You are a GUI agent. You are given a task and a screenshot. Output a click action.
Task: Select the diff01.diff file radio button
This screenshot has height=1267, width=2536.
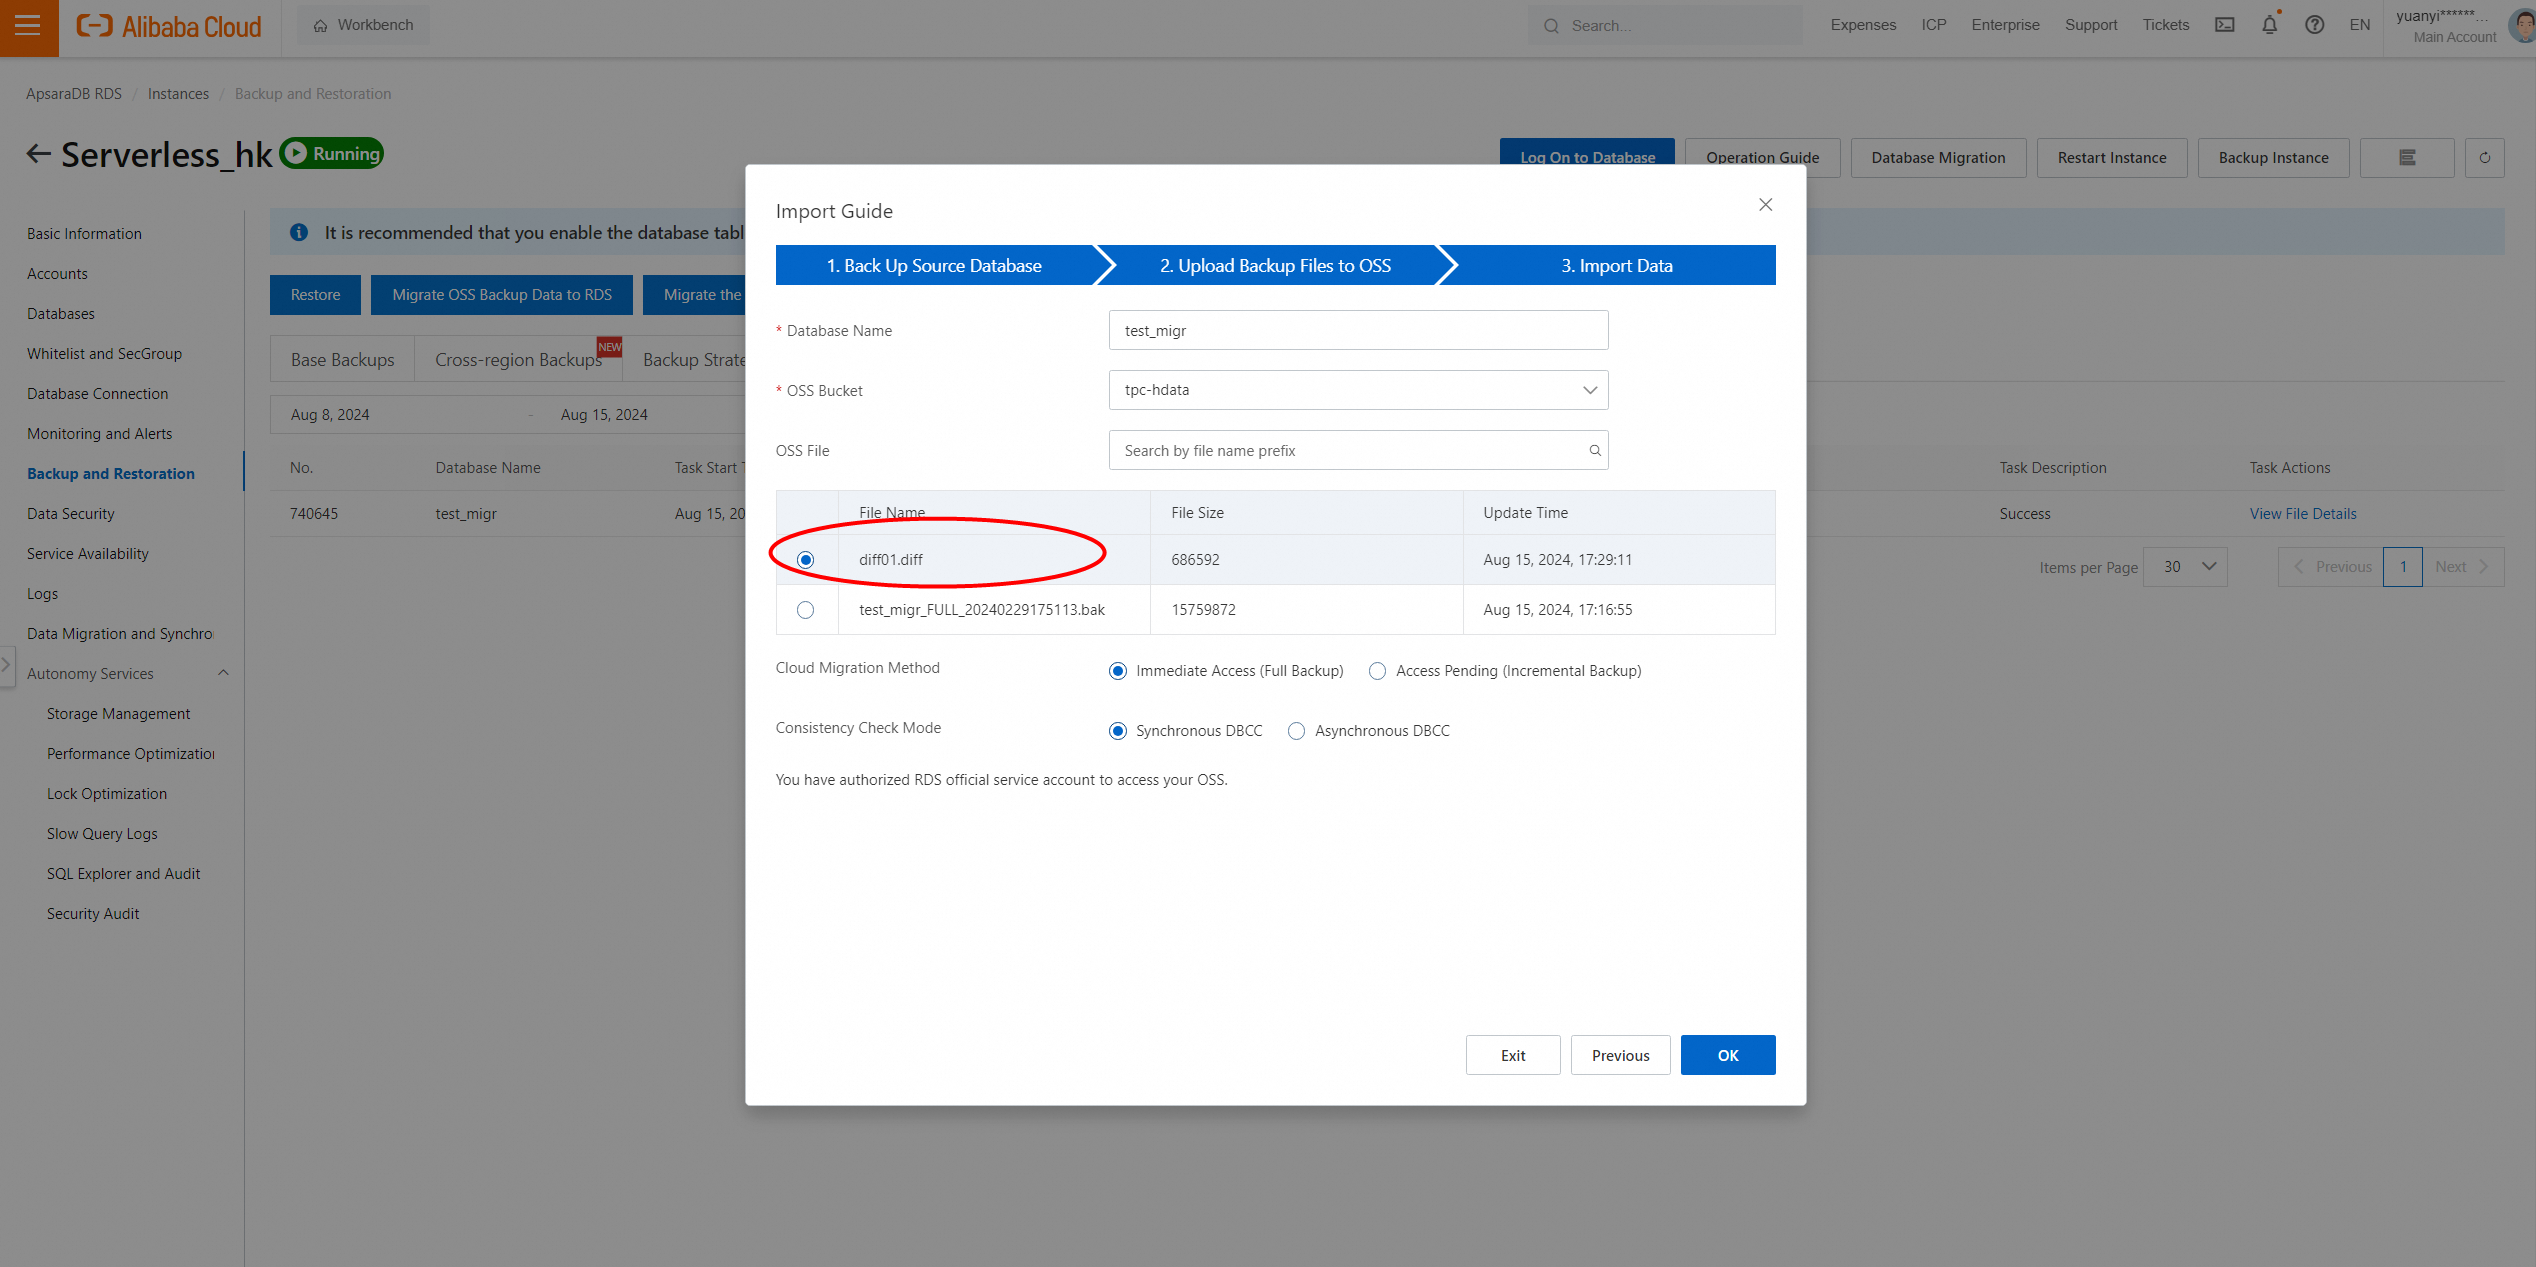point(805,560)
